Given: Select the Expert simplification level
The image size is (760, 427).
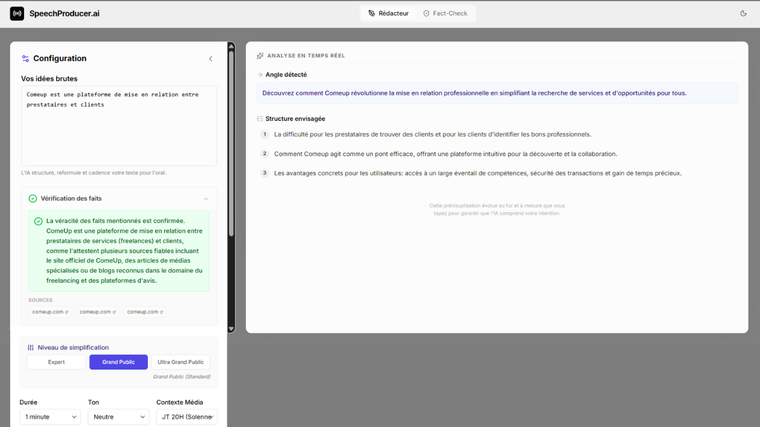Looking at the screenshot, I should [57, 362].
